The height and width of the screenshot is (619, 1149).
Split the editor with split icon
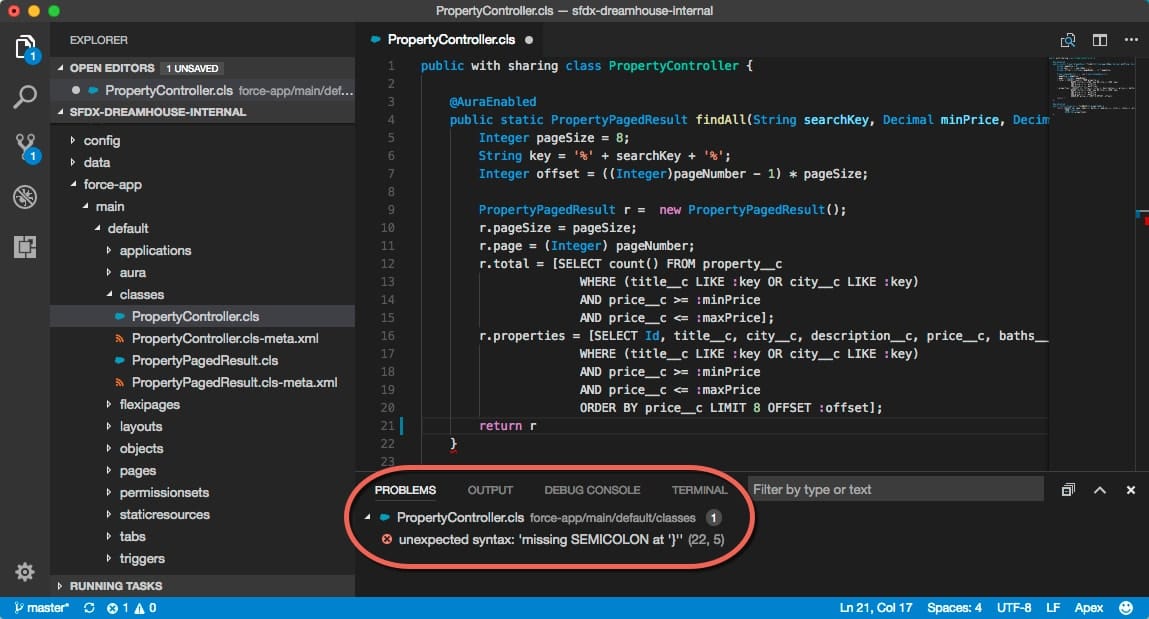[x=1100, y=40]
